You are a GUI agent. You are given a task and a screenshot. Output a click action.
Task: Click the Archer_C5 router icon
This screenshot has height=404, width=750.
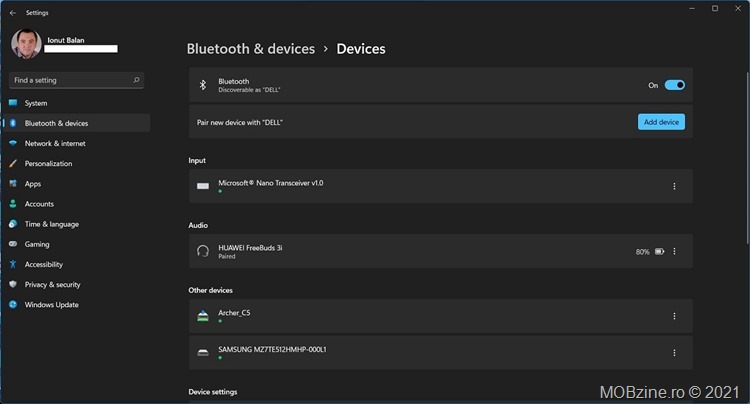pyautogui.click(x=203, y=316)
